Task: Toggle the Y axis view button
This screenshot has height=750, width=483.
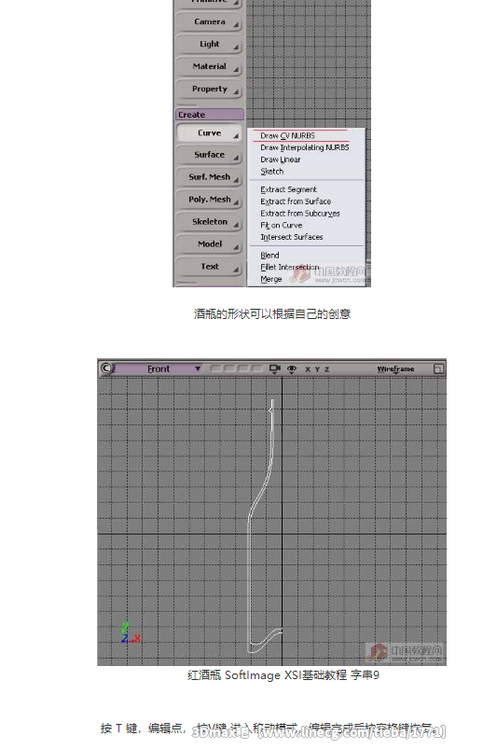Action: click(317, 369)
